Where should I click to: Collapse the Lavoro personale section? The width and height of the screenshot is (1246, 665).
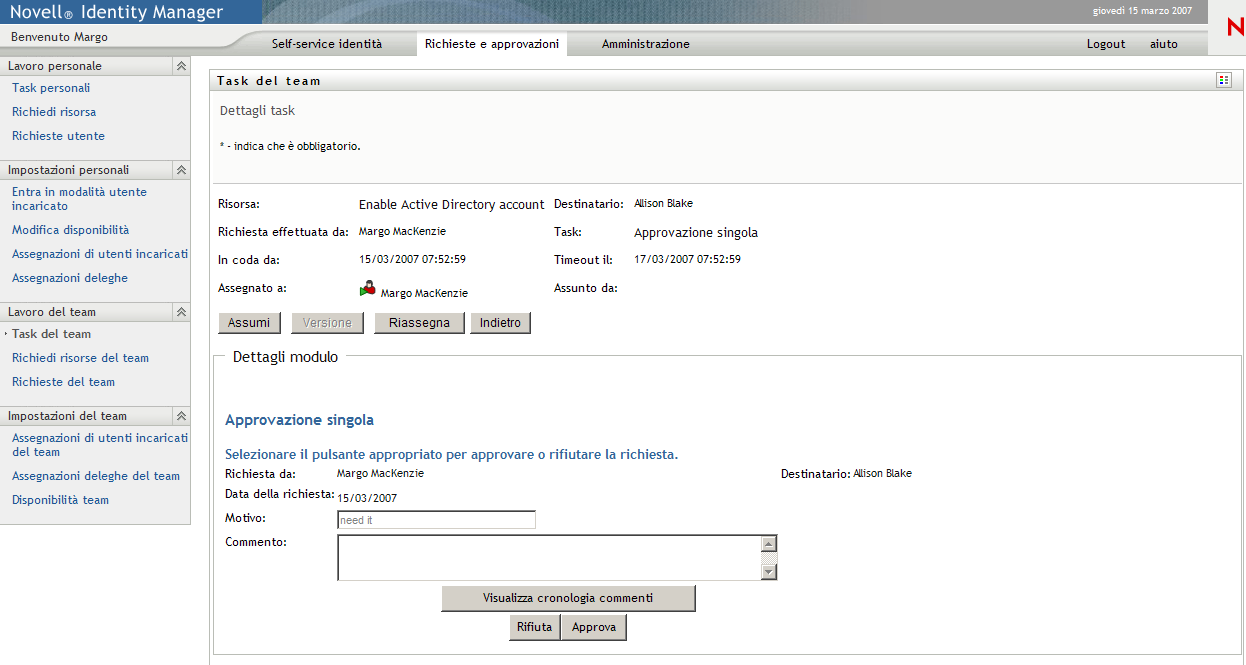click(x=181, y=66)
